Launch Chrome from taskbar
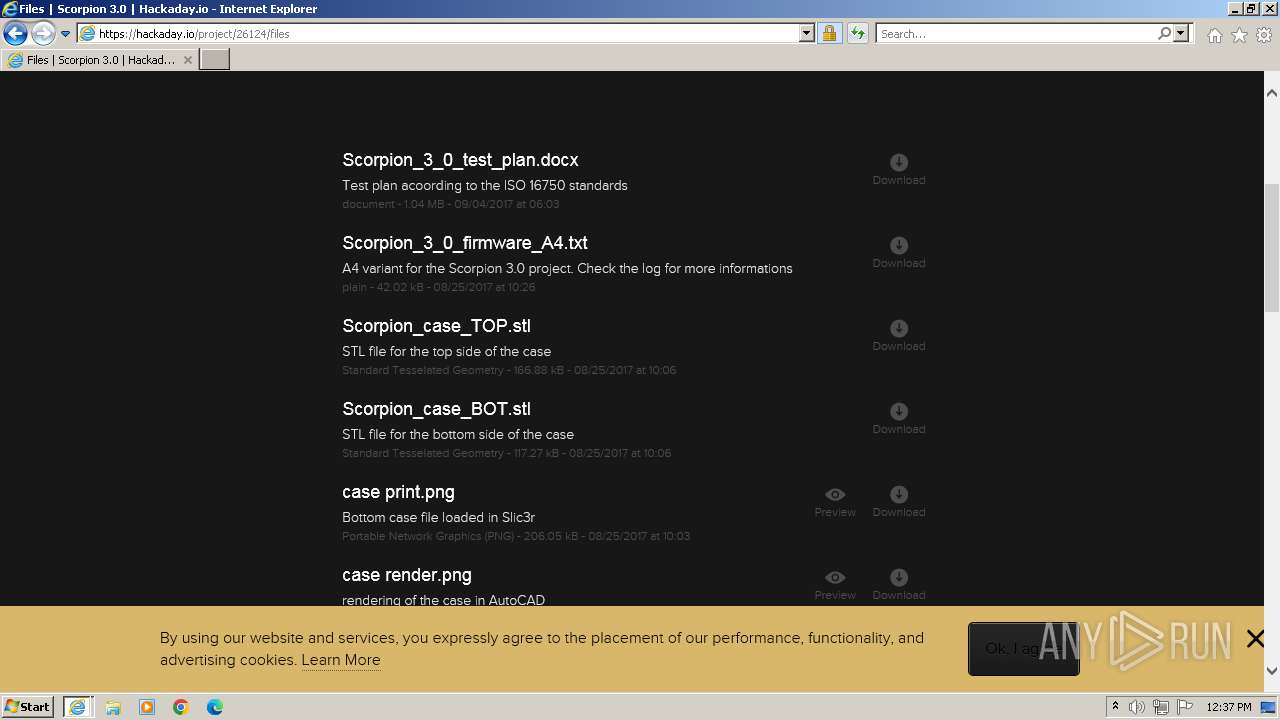 [181, 707]
